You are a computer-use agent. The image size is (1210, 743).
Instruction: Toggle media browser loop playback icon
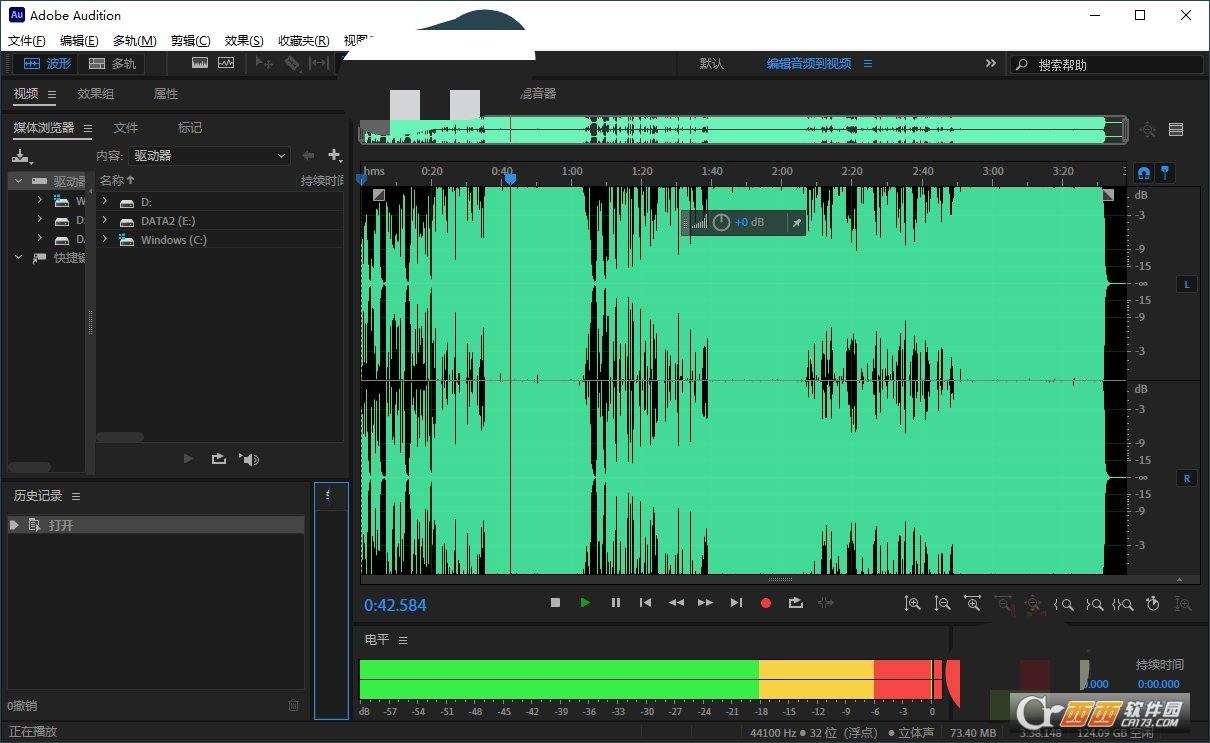pos(219,459)
